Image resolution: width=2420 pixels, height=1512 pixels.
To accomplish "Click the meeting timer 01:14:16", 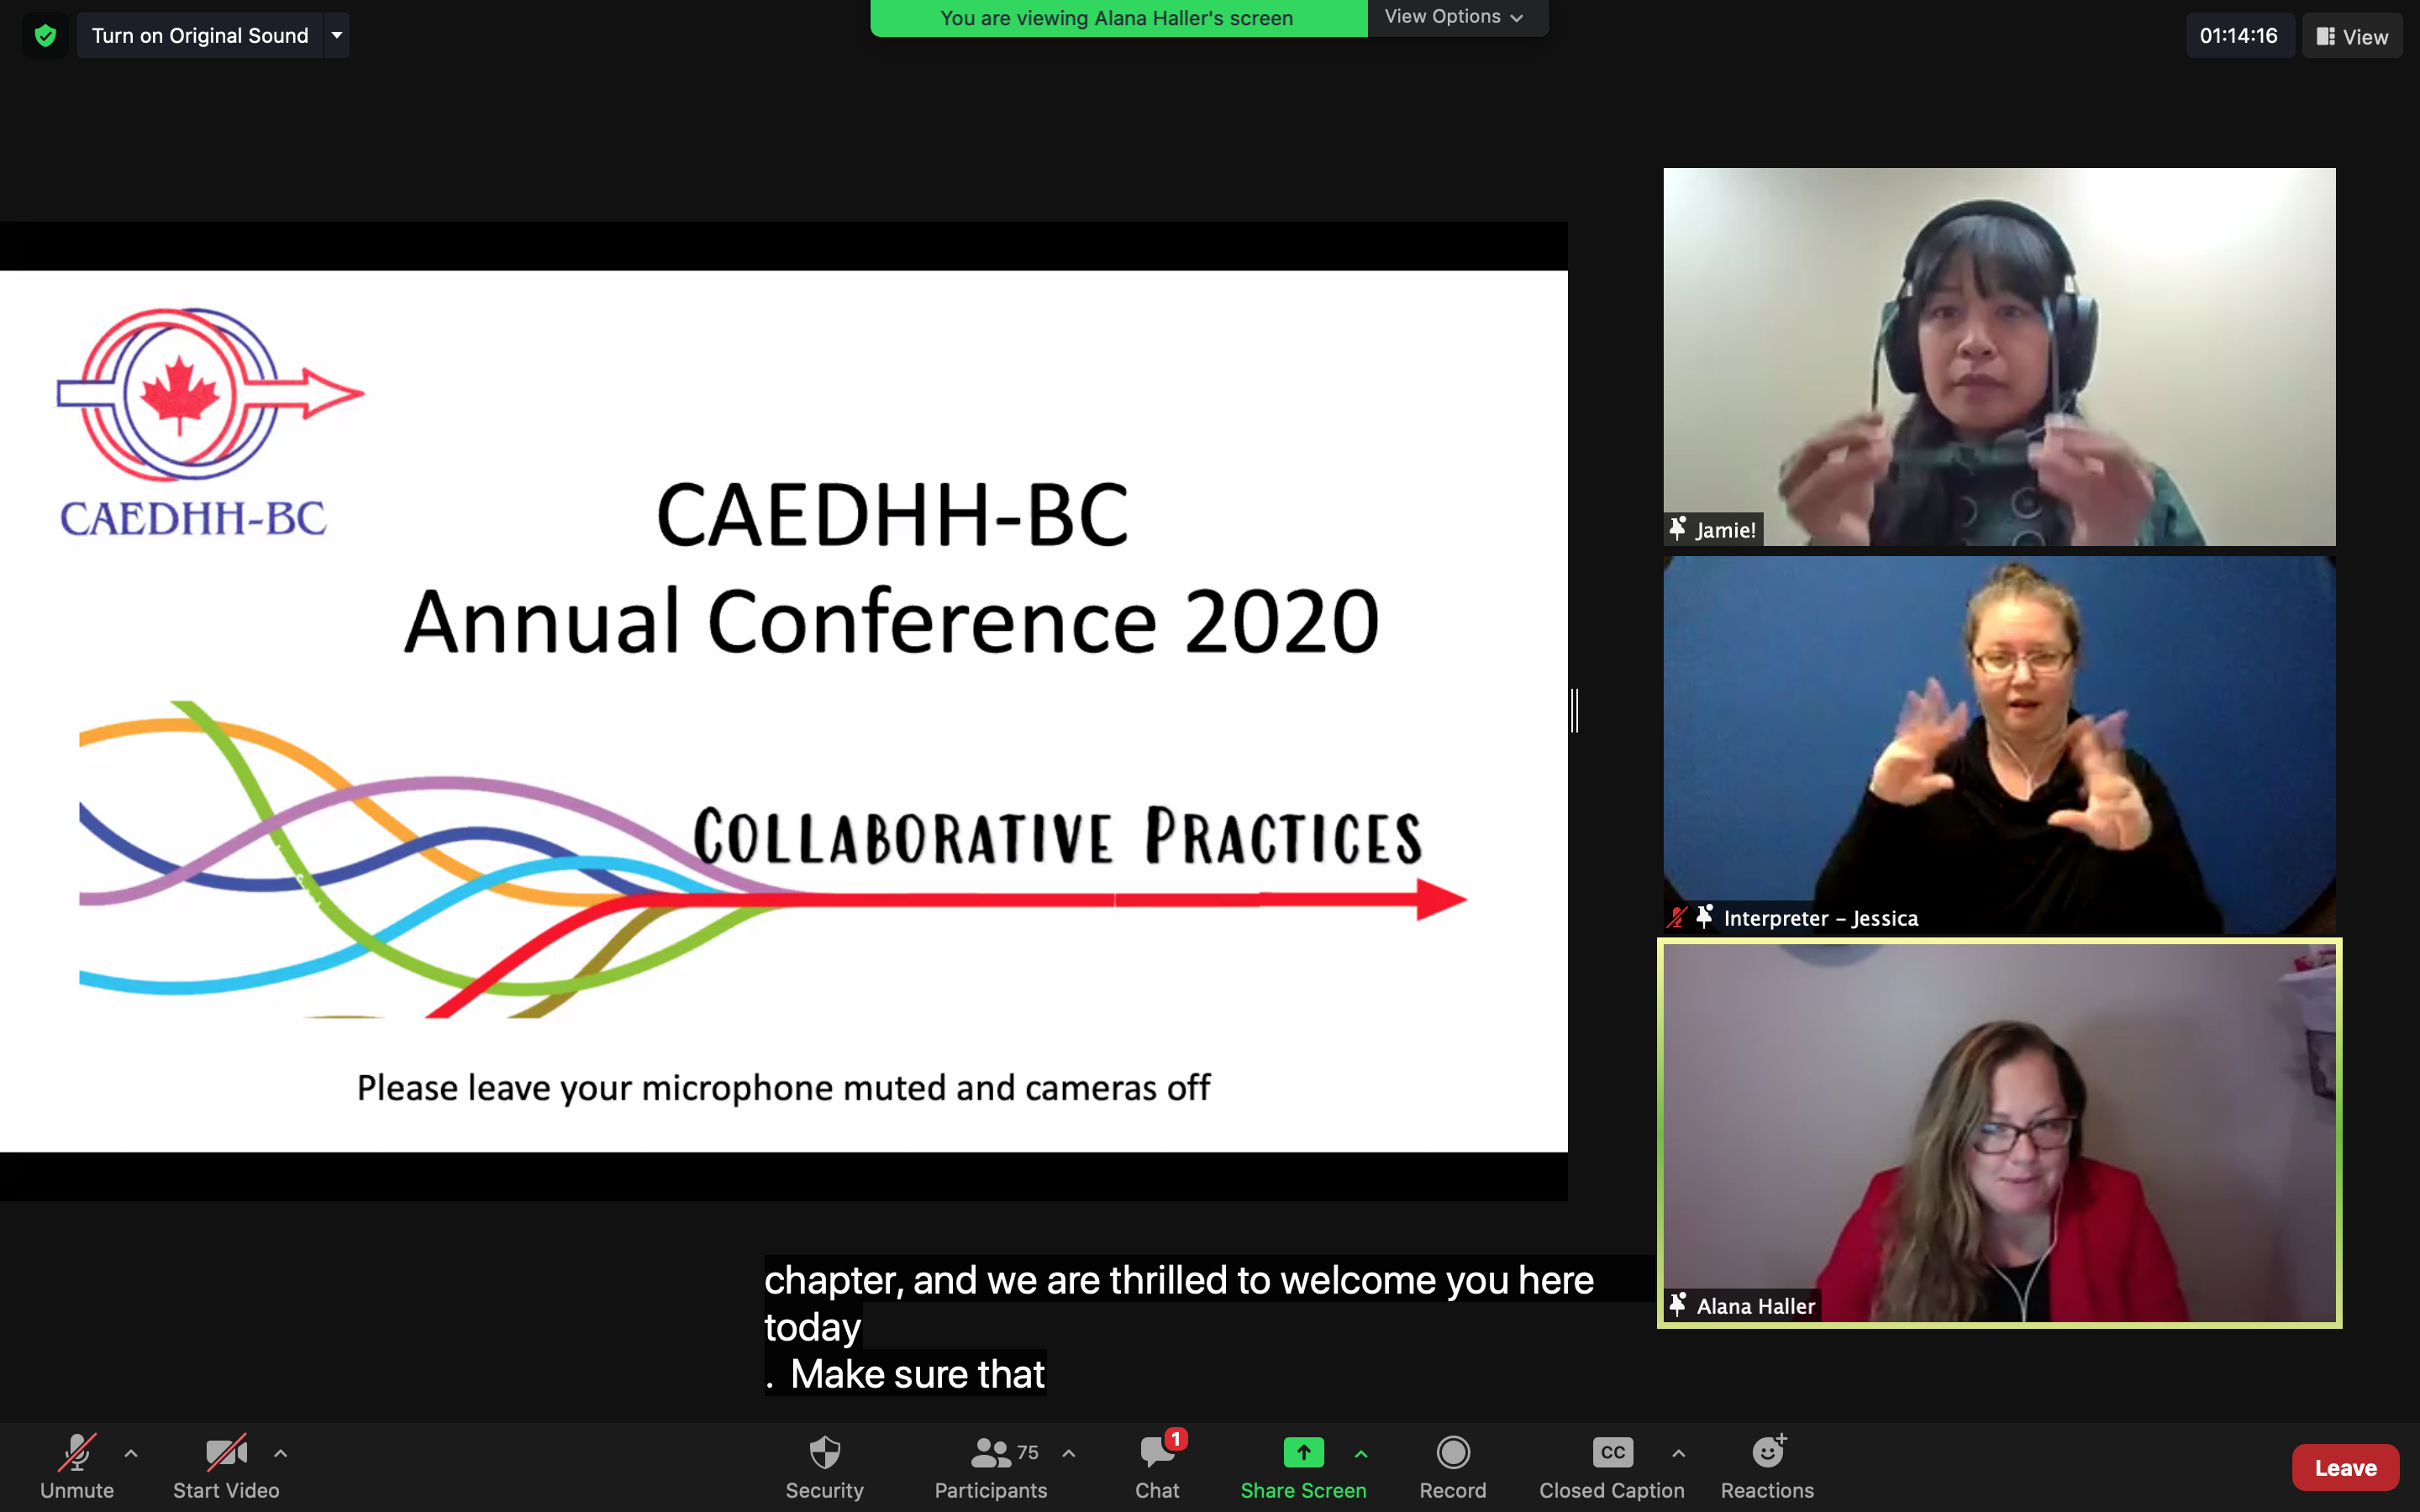I will click(x=2238, y=36).
